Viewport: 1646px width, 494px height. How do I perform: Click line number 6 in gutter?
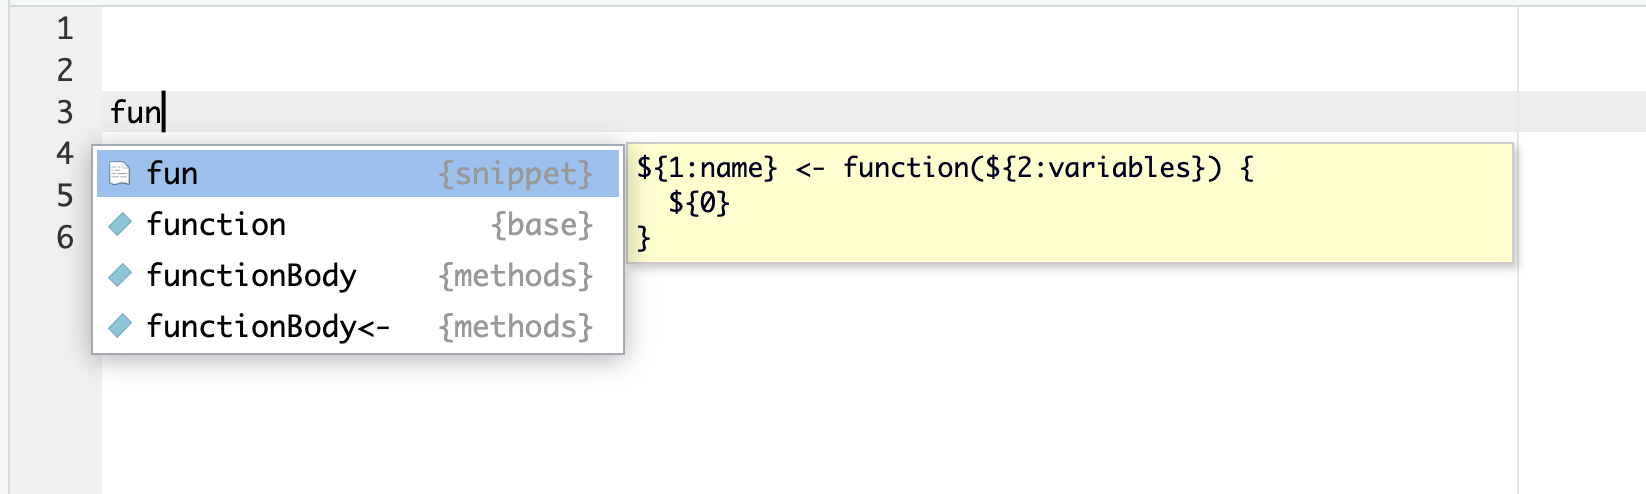point(65,237)
